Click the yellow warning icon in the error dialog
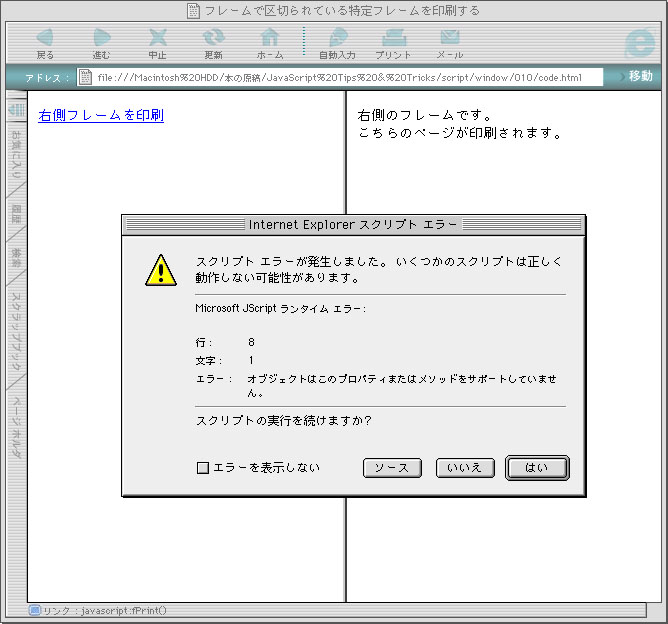The height and width of the screenshot is (624, 668). click(x=161, y=270)
